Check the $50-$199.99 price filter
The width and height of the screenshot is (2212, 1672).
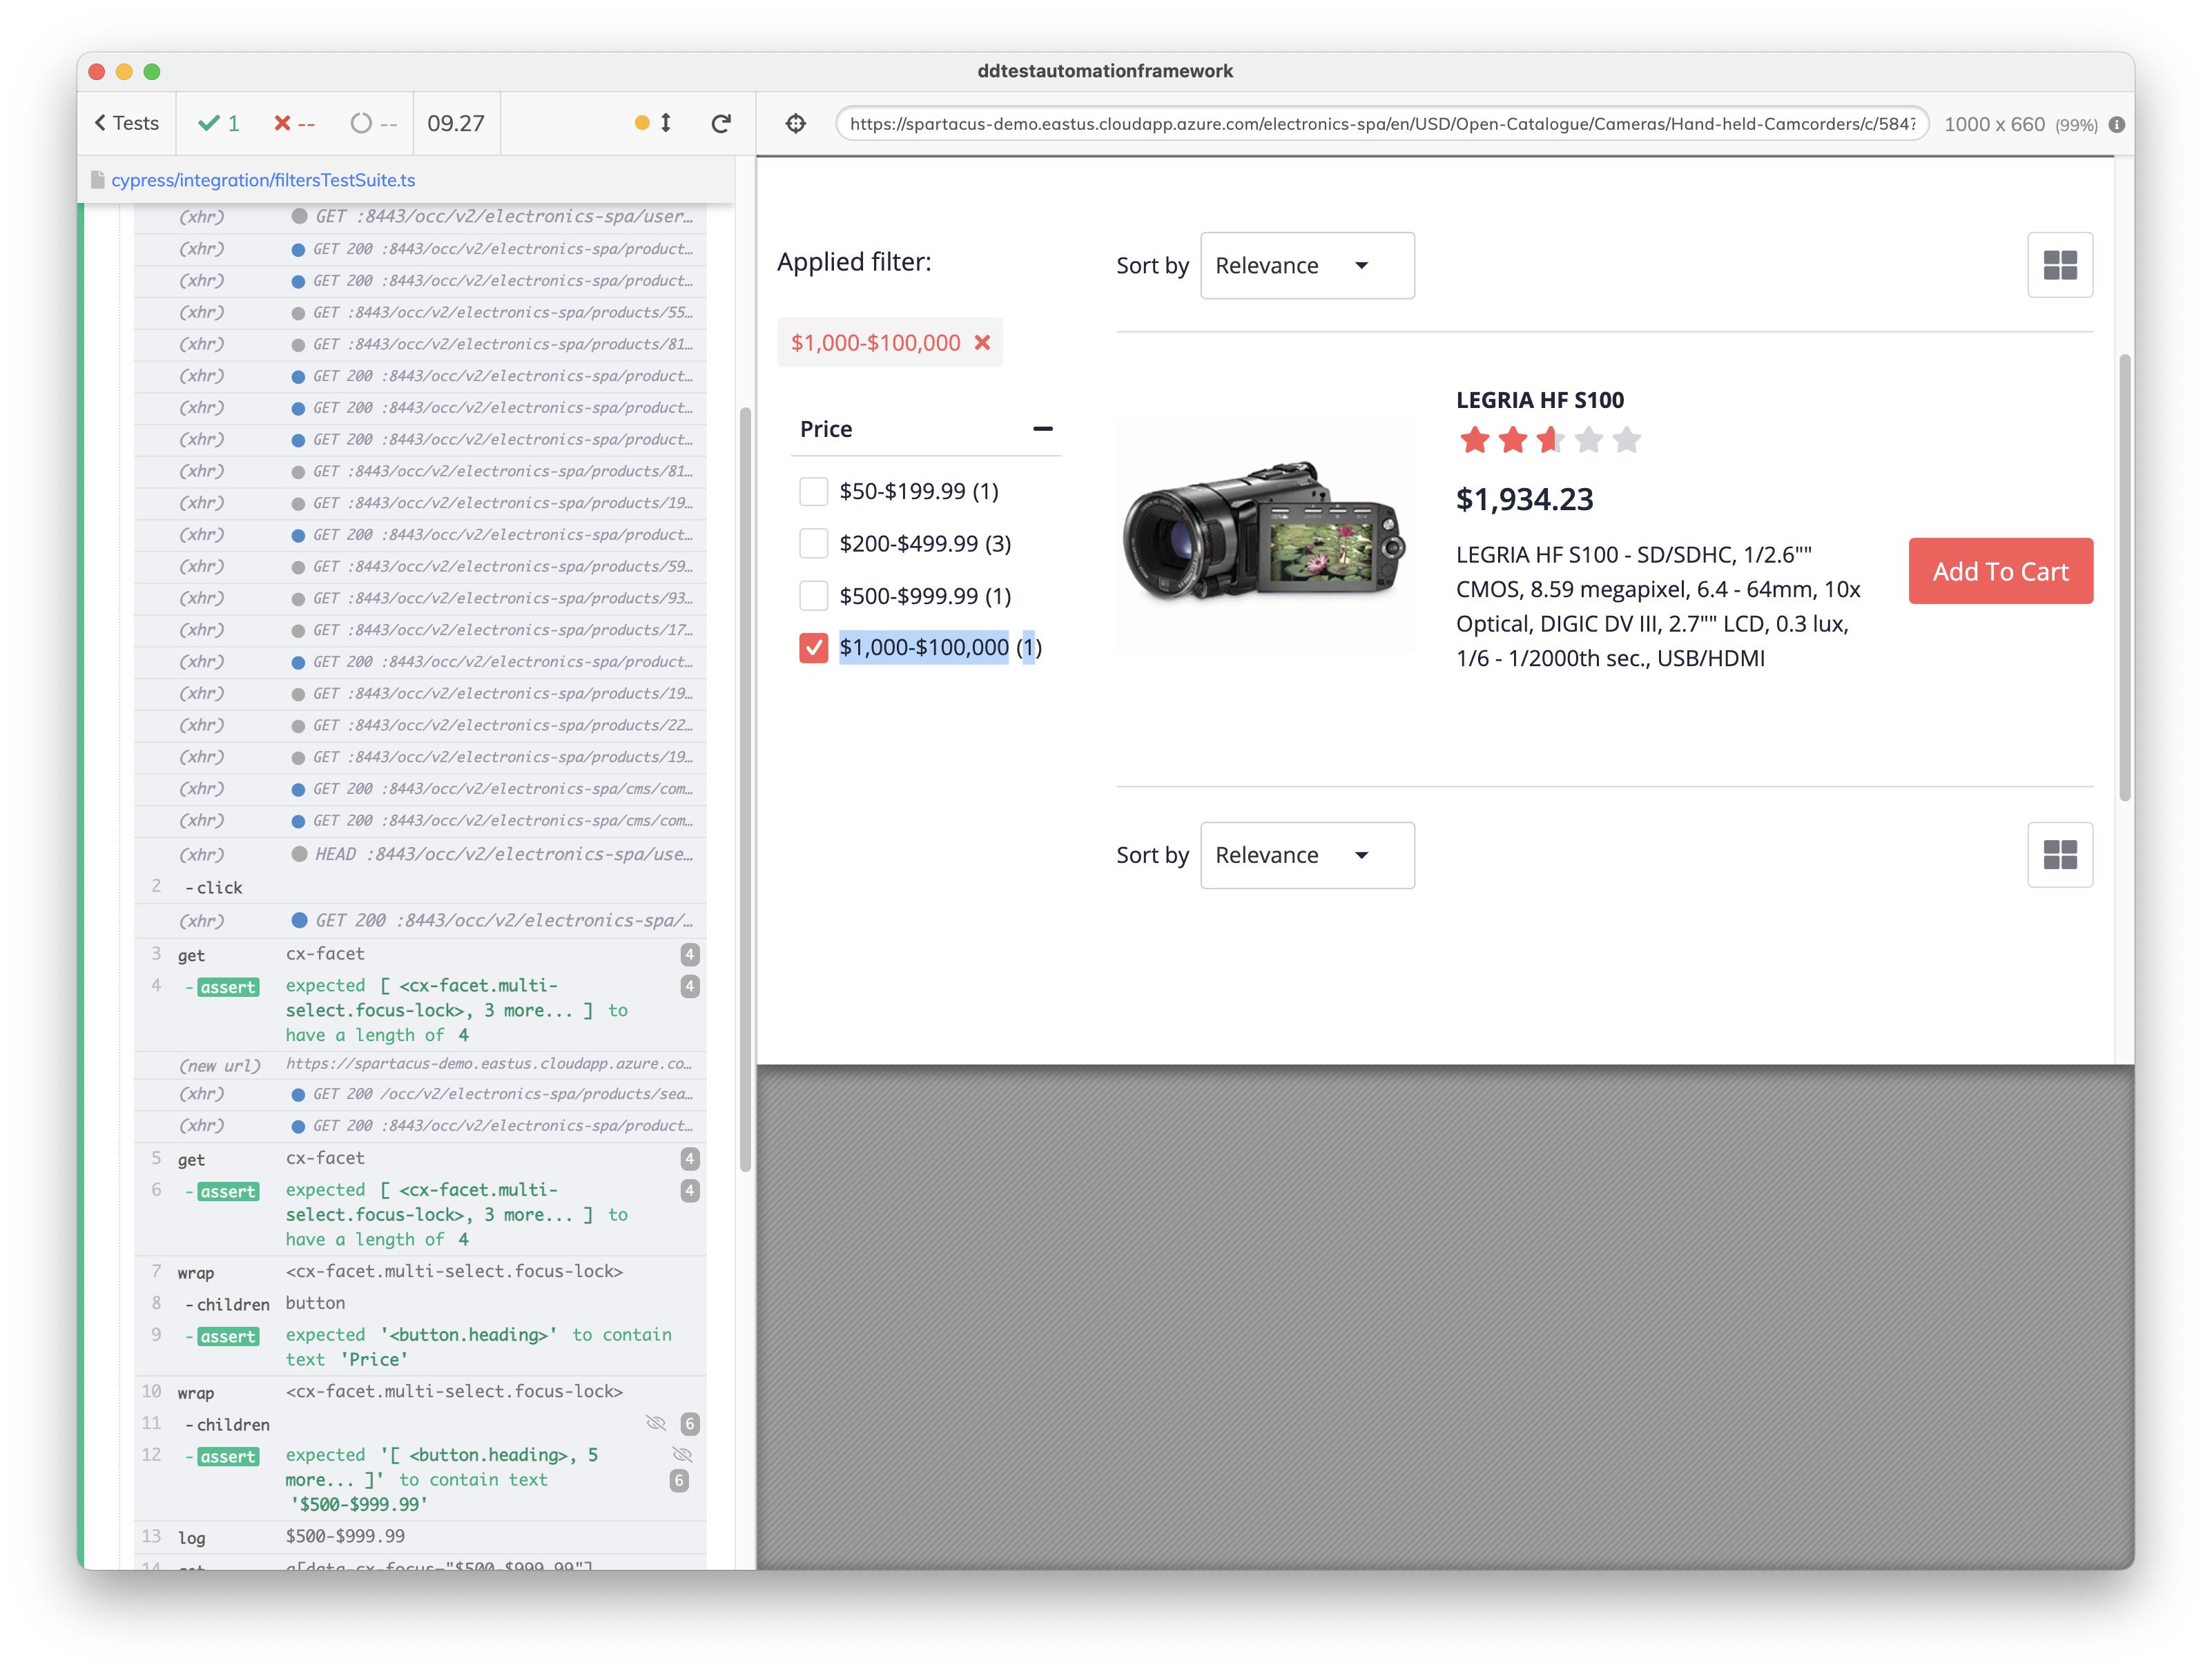point(814,491)
